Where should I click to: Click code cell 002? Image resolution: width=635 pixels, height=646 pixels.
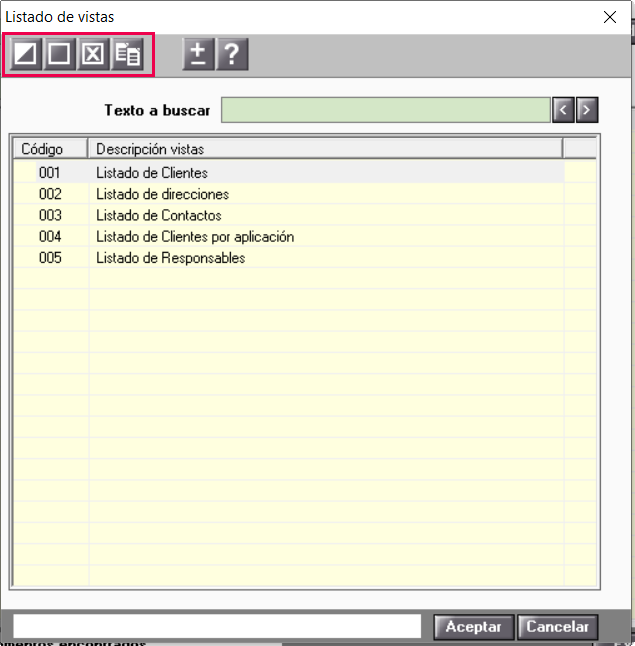[50, 194]
